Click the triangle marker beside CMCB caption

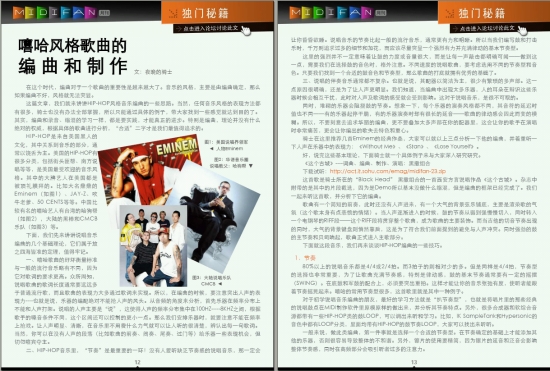coord(220,284)
